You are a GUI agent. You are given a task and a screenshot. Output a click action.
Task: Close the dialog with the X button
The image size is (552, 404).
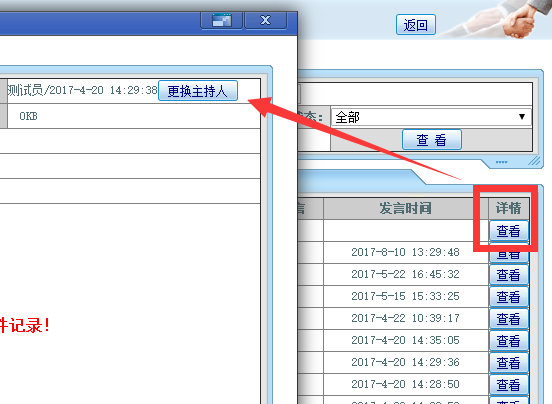point(265,20)
